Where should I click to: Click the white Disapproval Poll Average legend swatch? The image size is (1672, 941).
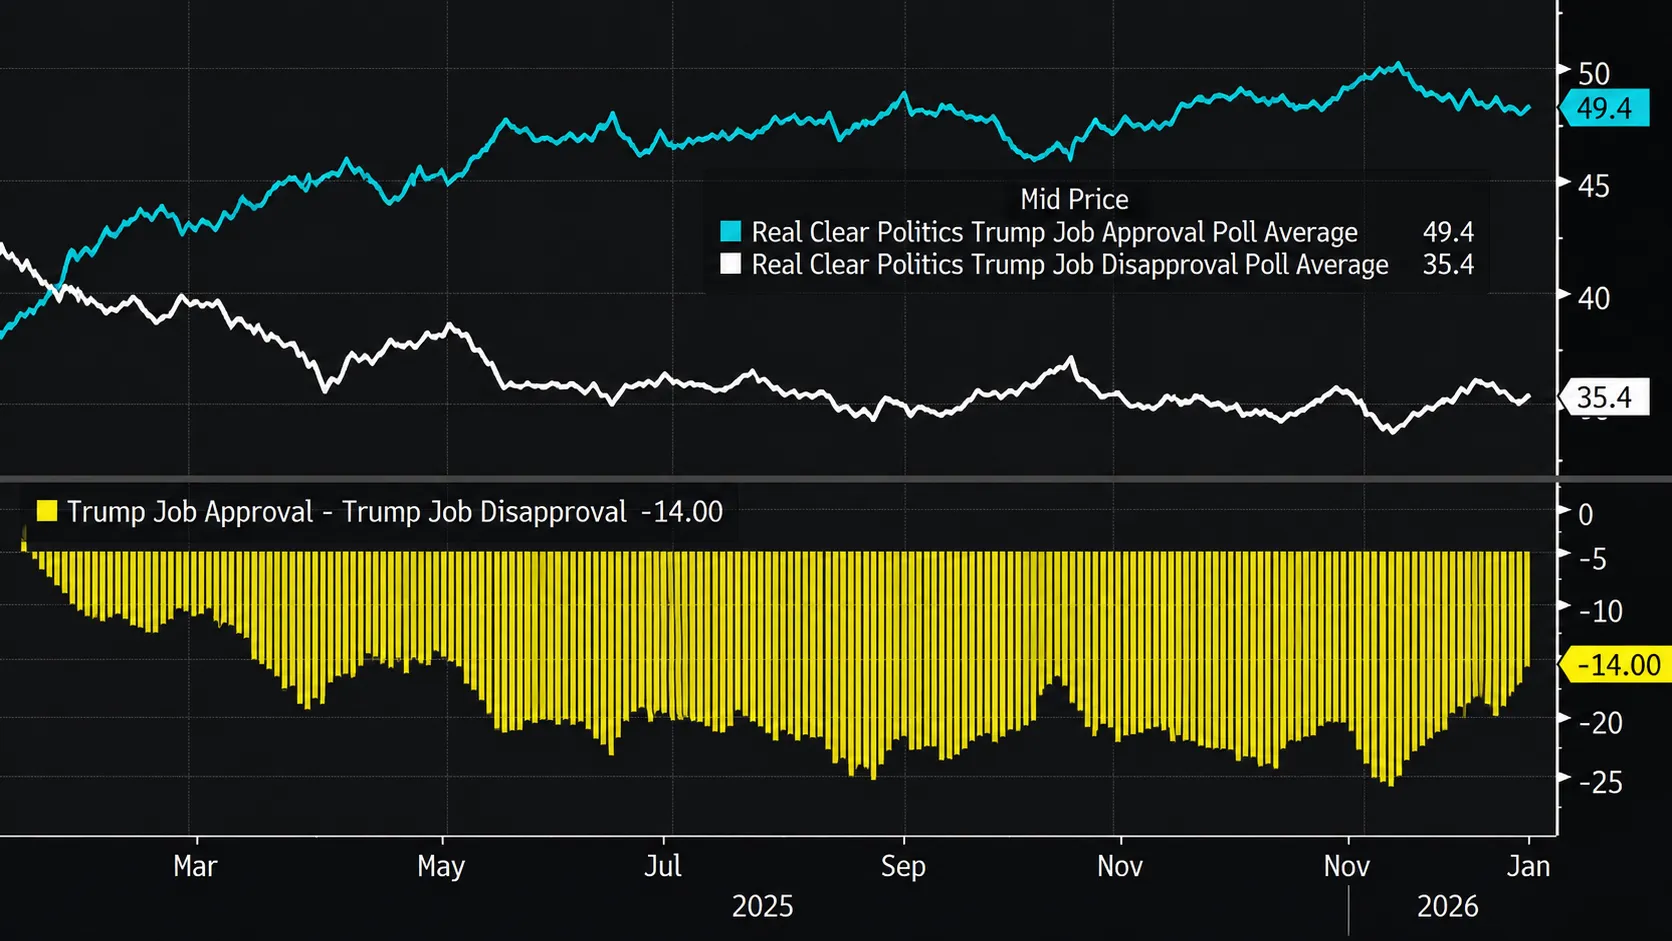(x=731, y=264)
